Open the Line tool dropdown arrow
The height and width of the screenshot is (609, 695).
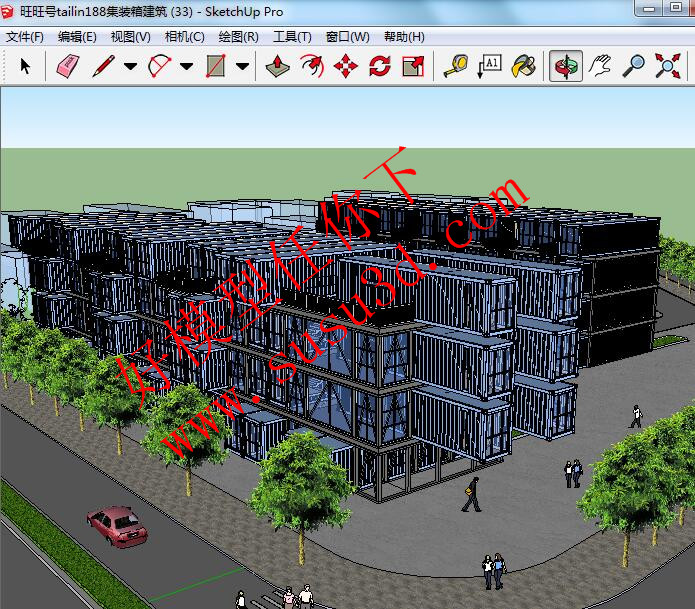[130, 66]
